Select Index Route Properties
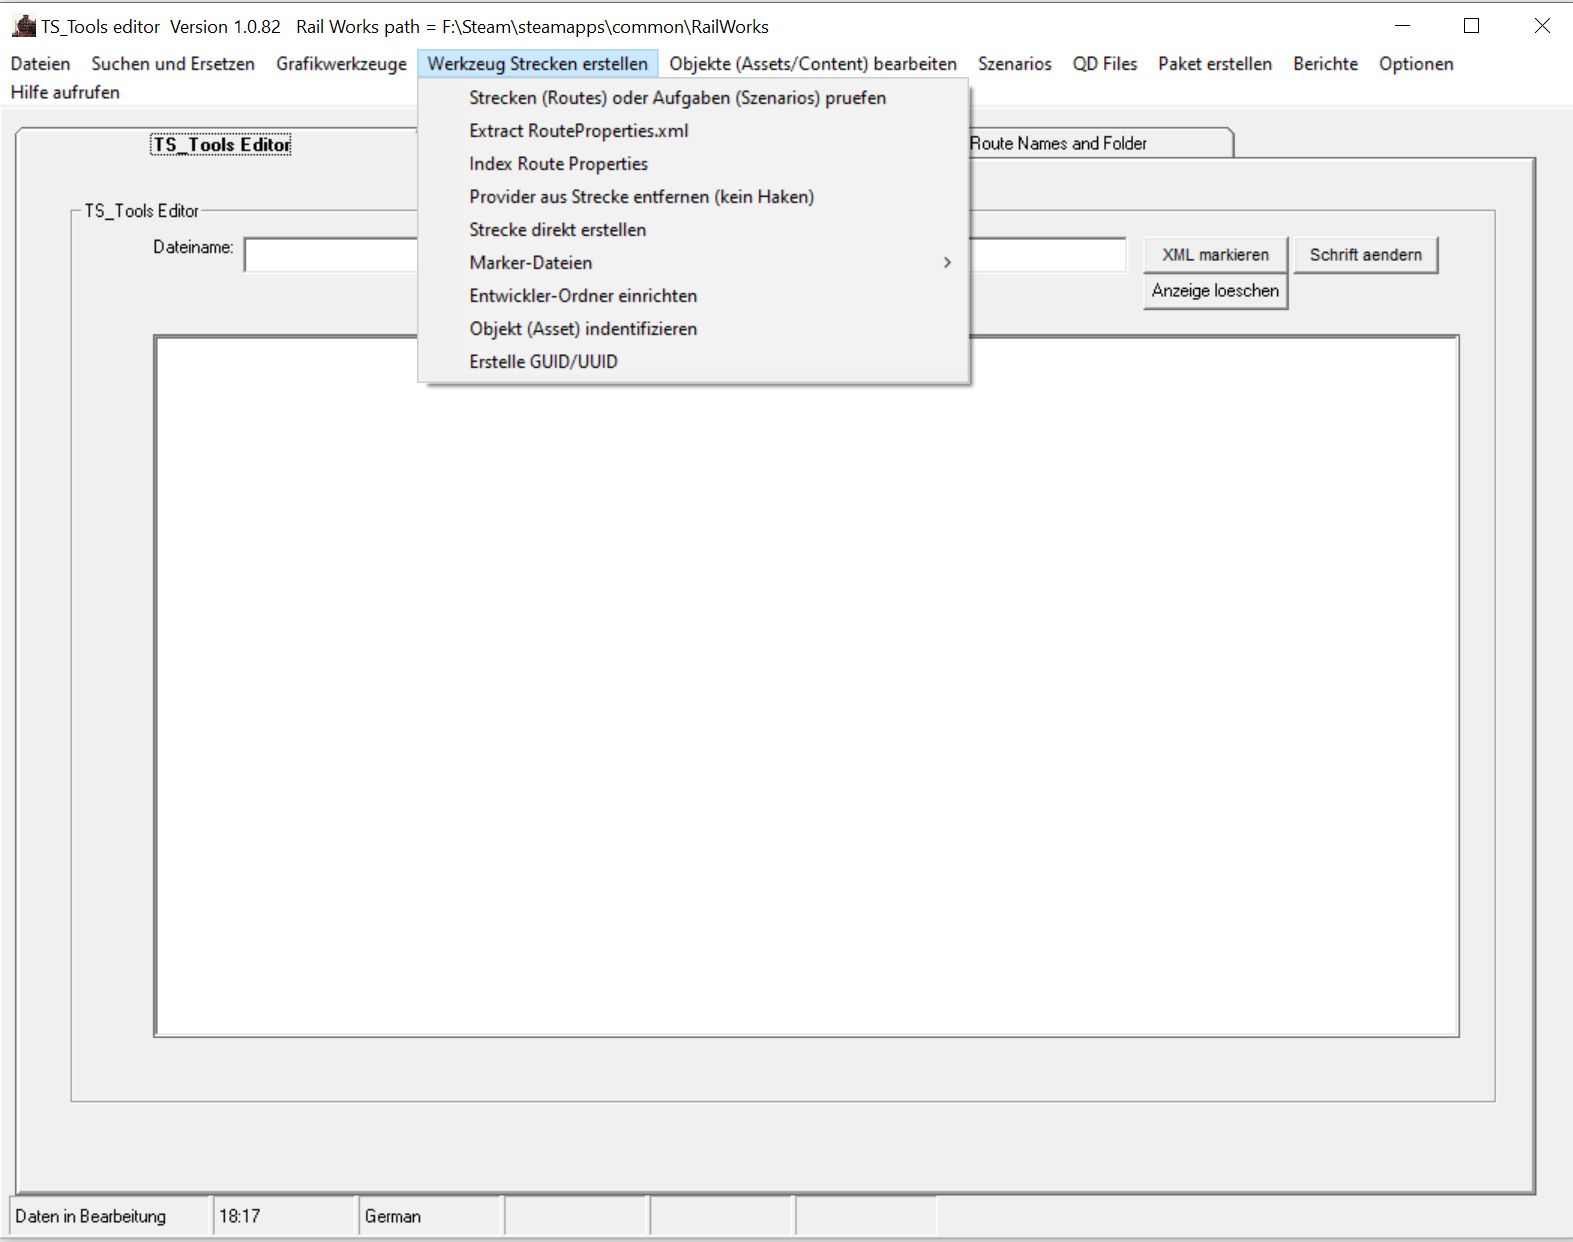Screen dimensions: 1573x1242 [558, 164]
